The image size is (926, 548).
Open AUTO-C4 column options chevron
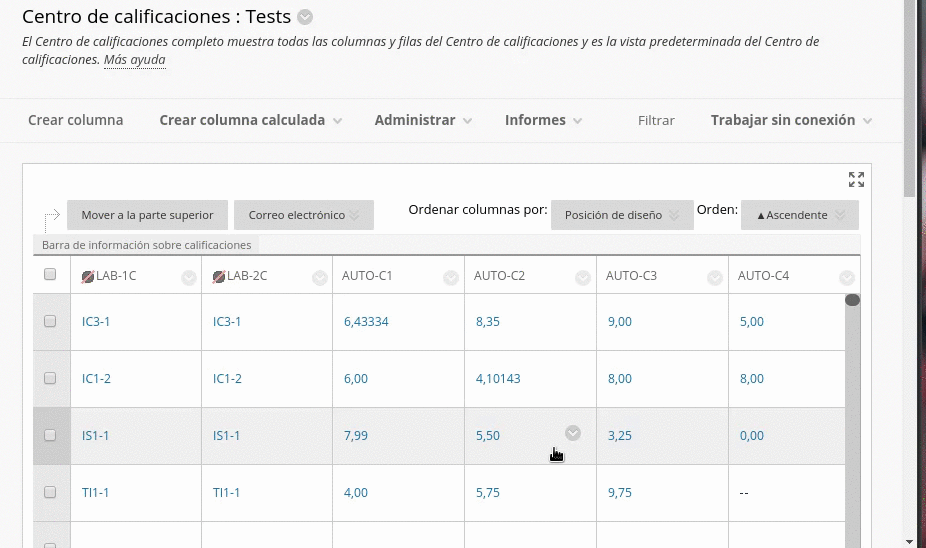(x=847, y=278)
